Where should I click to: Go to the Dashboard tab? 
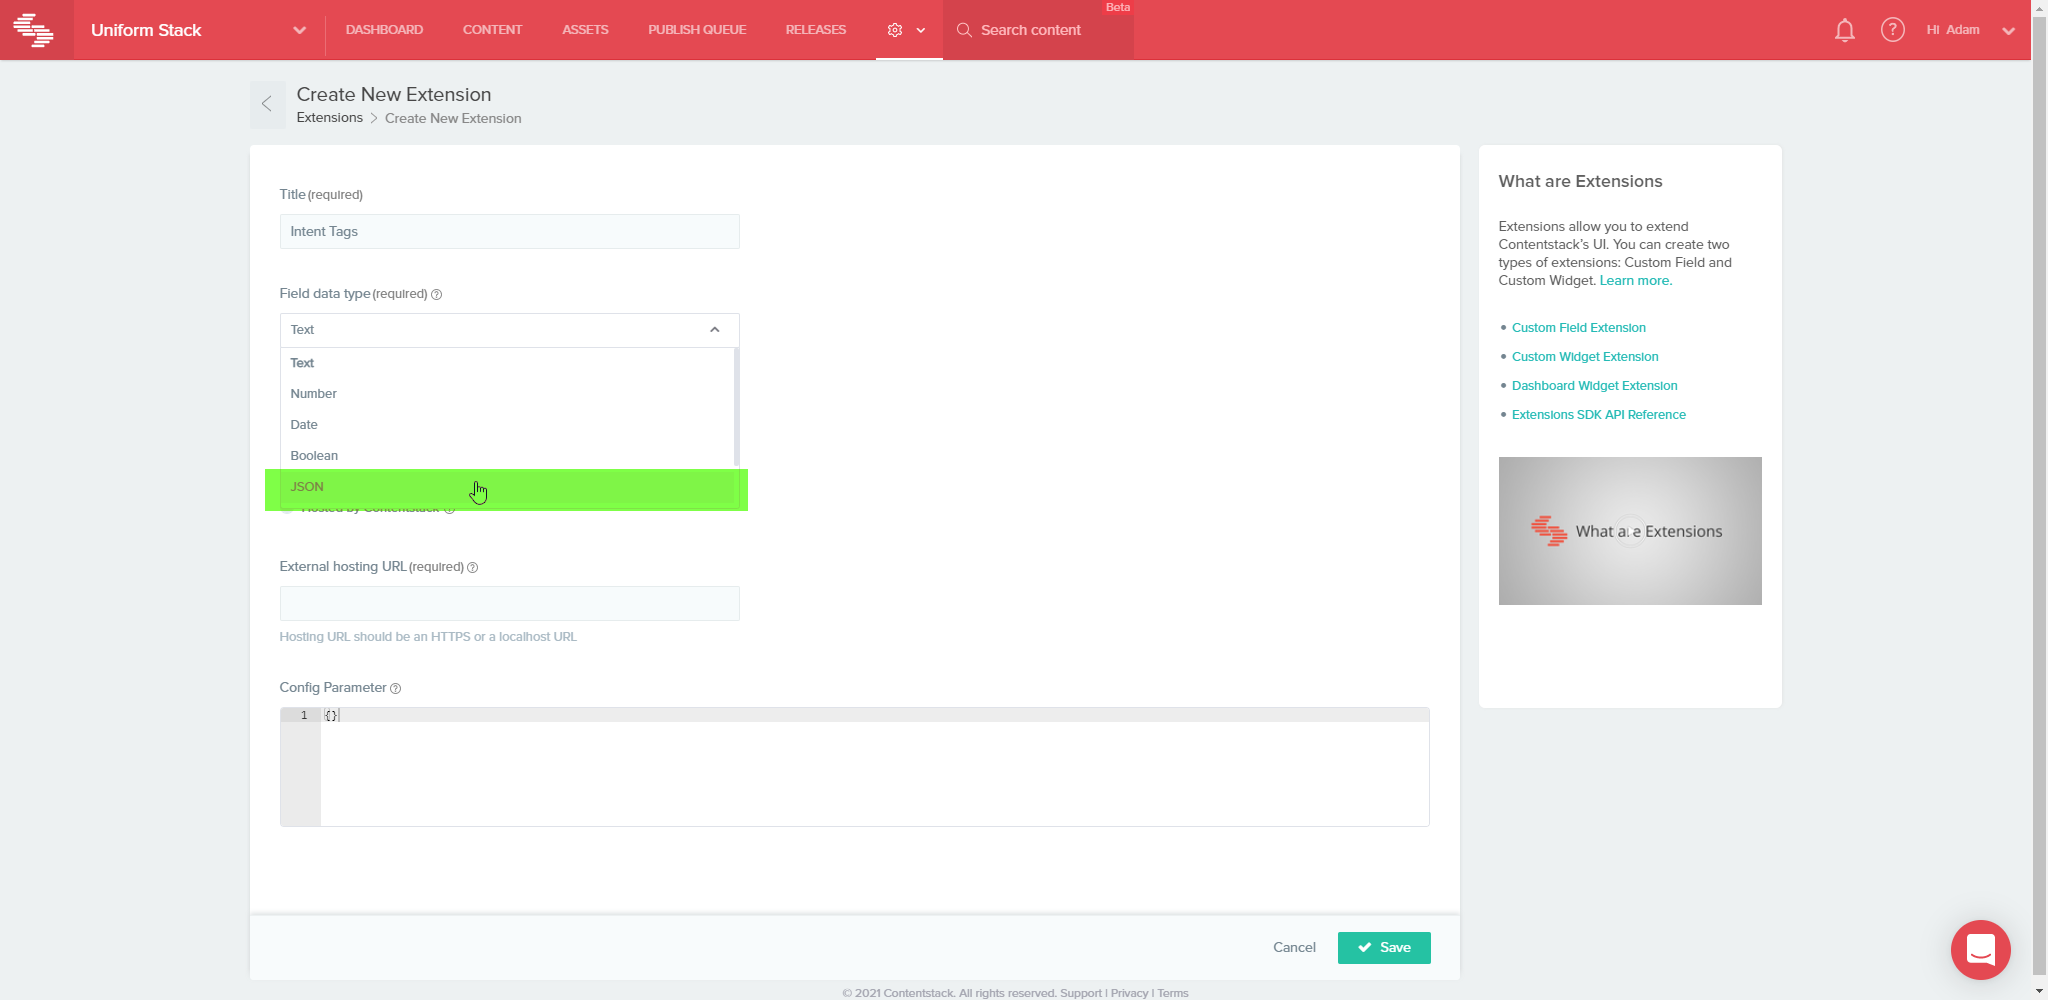pyautogui.click(x=384, y=30)
